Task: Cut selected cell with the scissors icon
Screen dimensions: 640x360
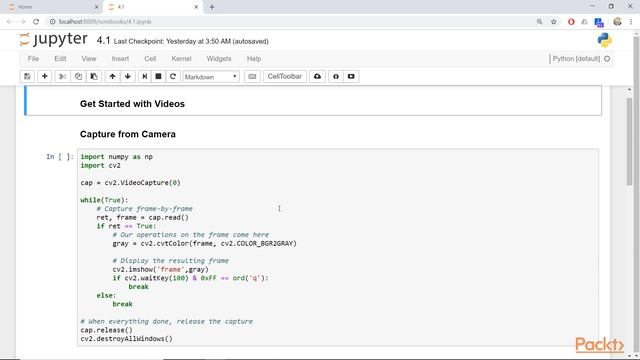Action: pyautogui.click(x=62, y=76)
